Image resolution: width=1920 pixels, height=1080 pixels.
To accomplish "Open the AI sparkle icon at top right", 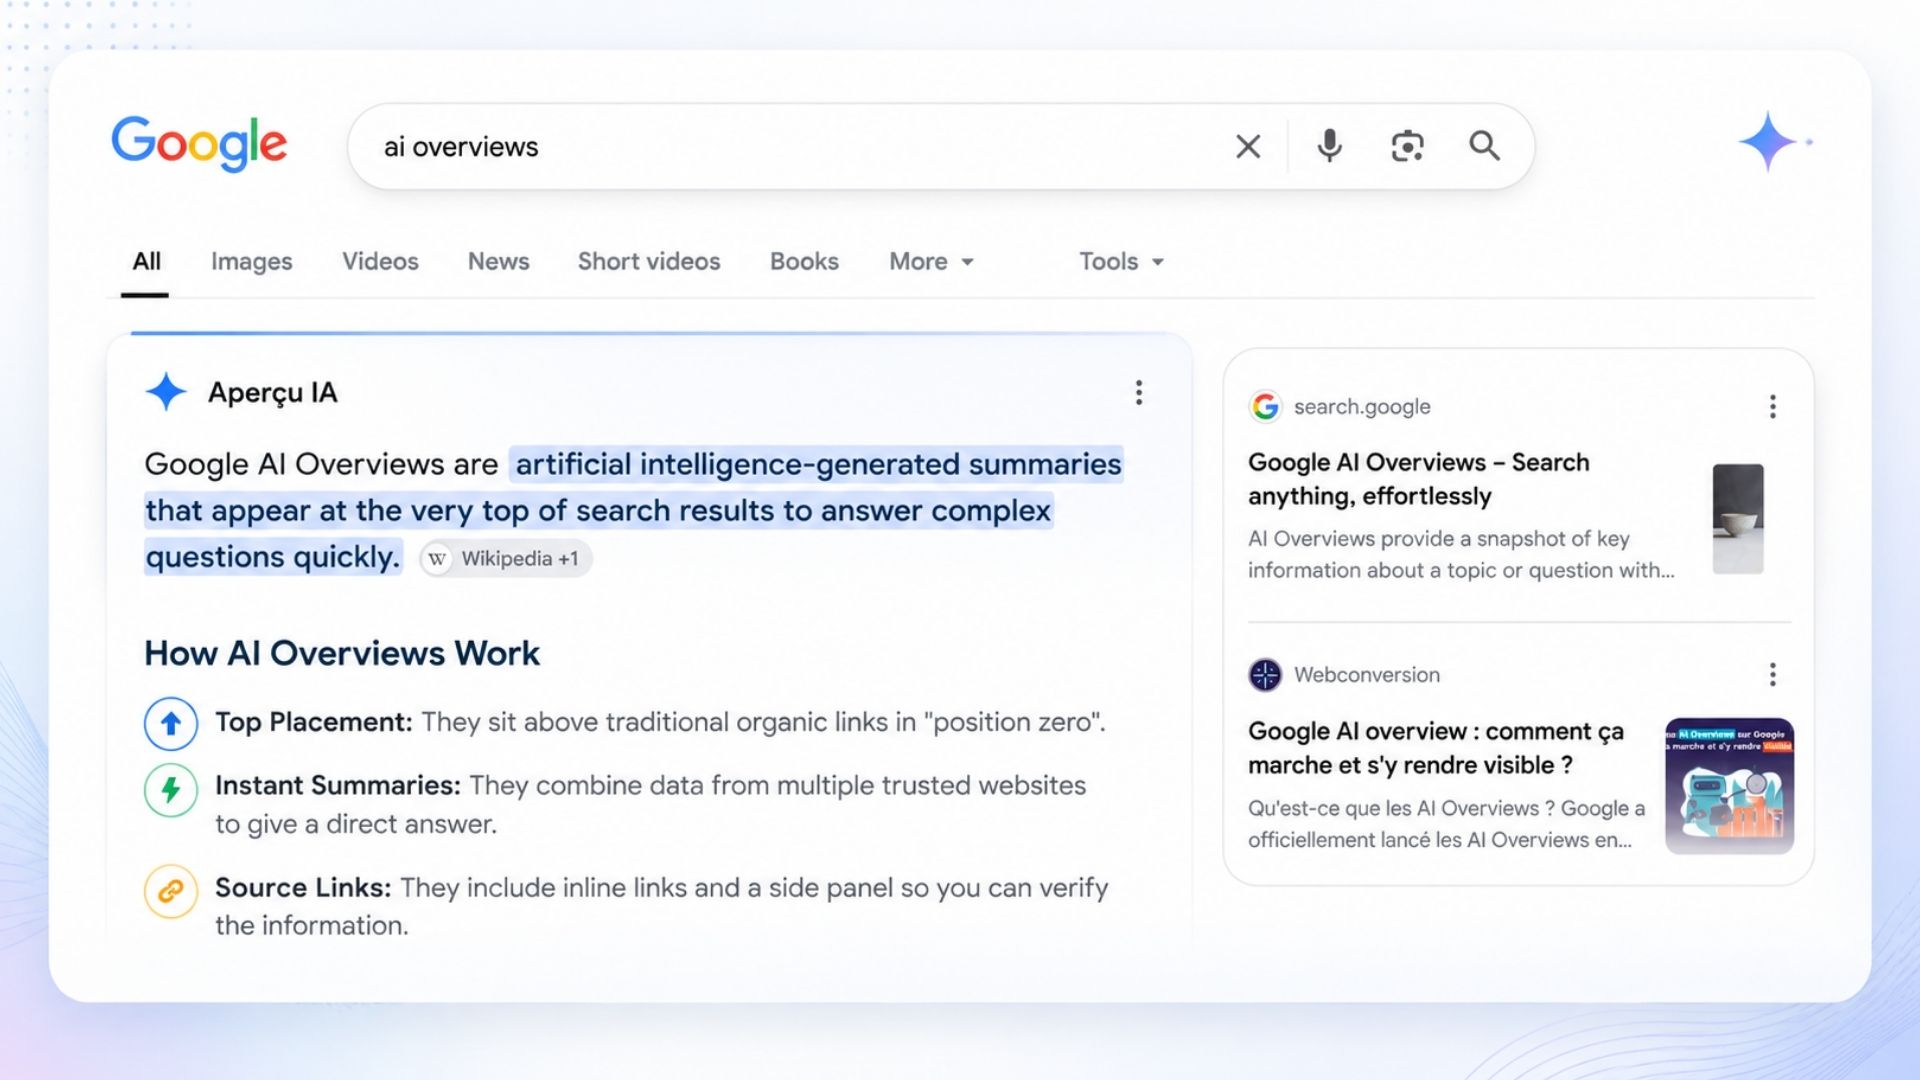I will tap(1768, 141).
